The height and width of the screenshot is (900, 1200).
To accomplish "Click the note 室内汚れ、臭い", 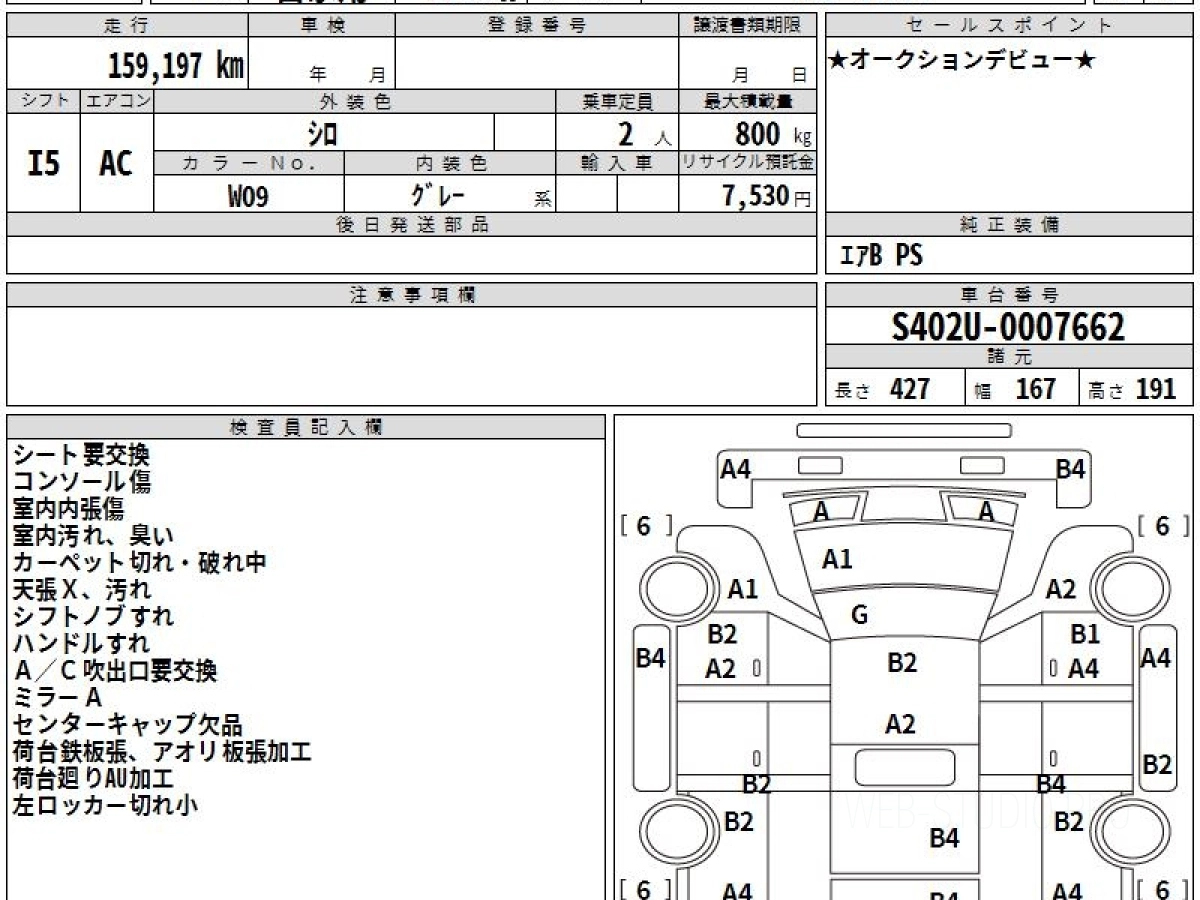I will 93,536.
